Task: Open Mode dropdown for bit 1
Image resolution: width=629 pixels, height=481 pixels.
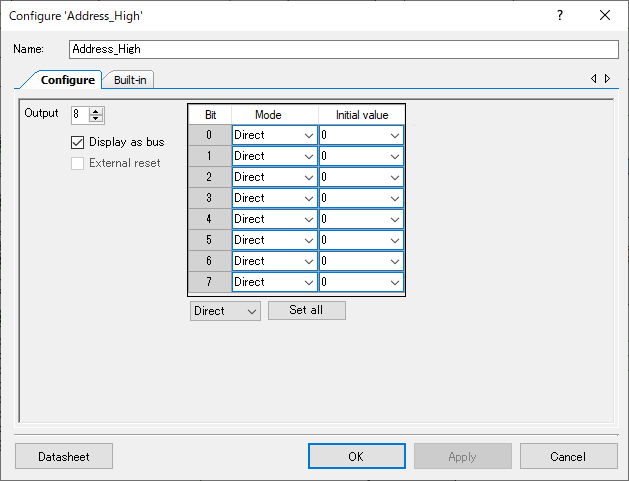Action: tap(275, 156)
